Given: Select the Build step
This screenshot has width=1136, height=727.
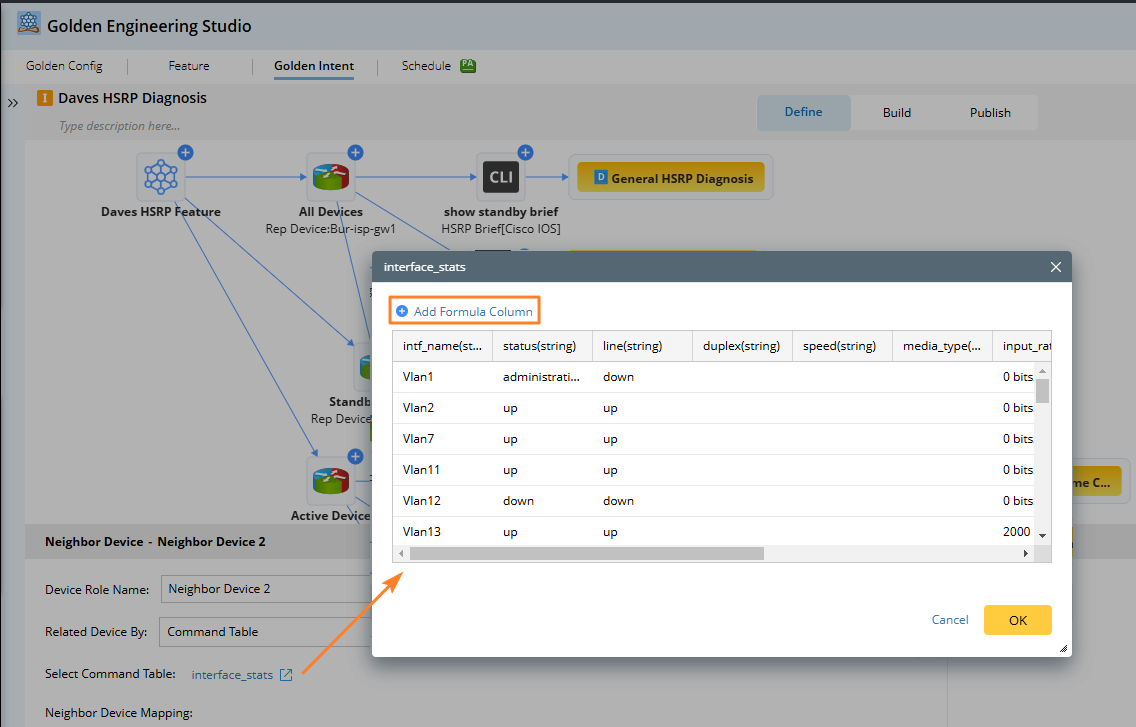Looking at the screenshot, I should pyautogui.click(x=896, y=113).
